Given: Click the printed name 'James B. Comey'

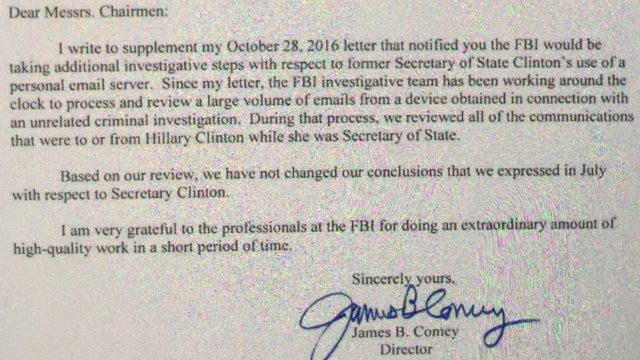Looking at the screenshot, I should [404, 332].
